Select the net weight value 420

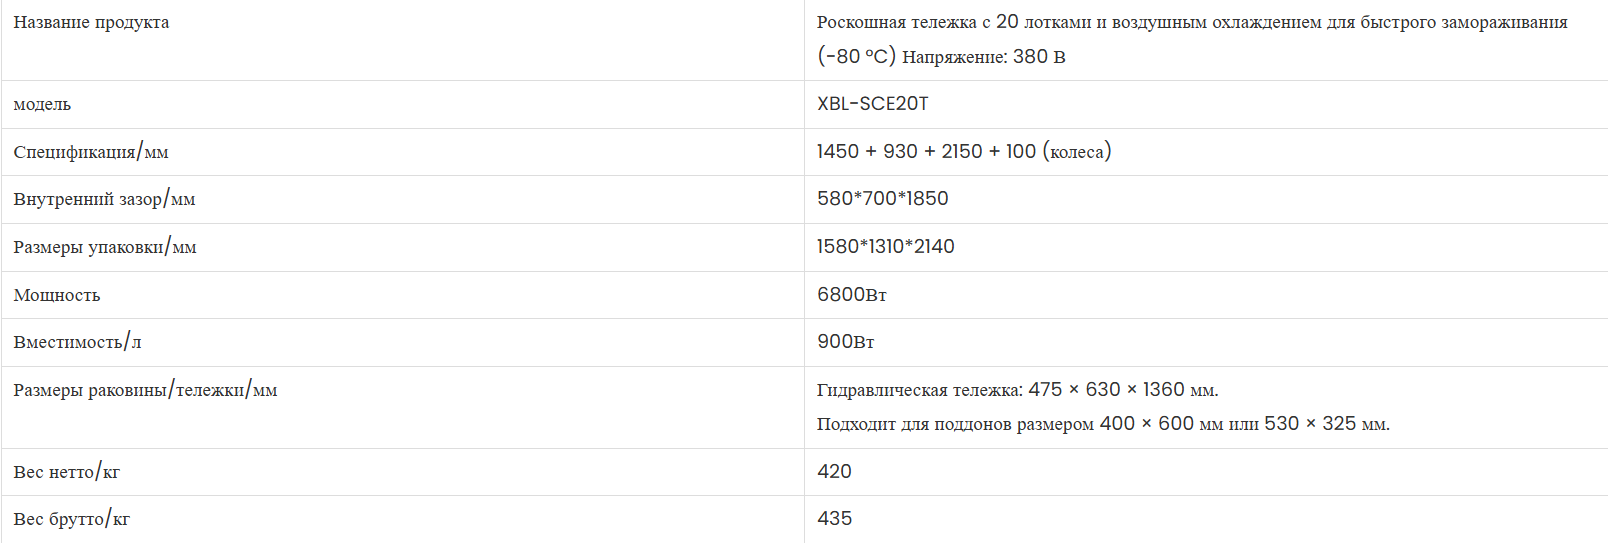pyautogui.click(x=834, y=472)
